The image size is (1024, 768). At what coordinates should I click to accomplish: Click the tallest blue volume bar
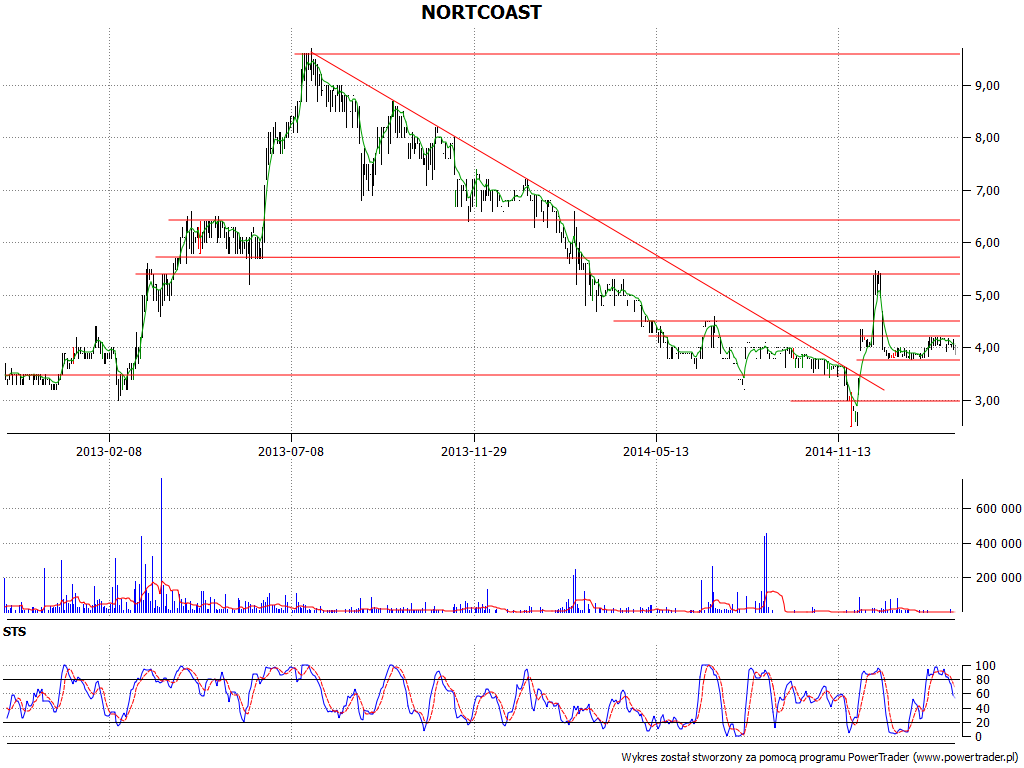pos(161,545)
